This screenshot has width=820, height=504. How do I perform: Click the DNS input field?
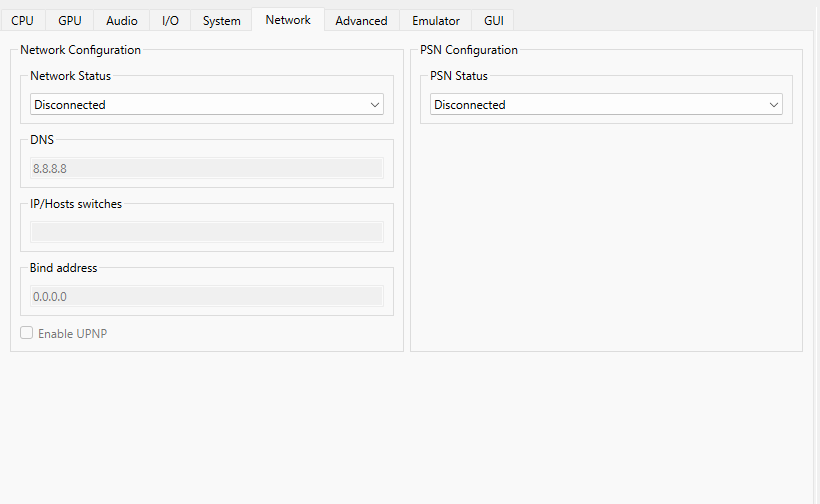pos(207,168)
